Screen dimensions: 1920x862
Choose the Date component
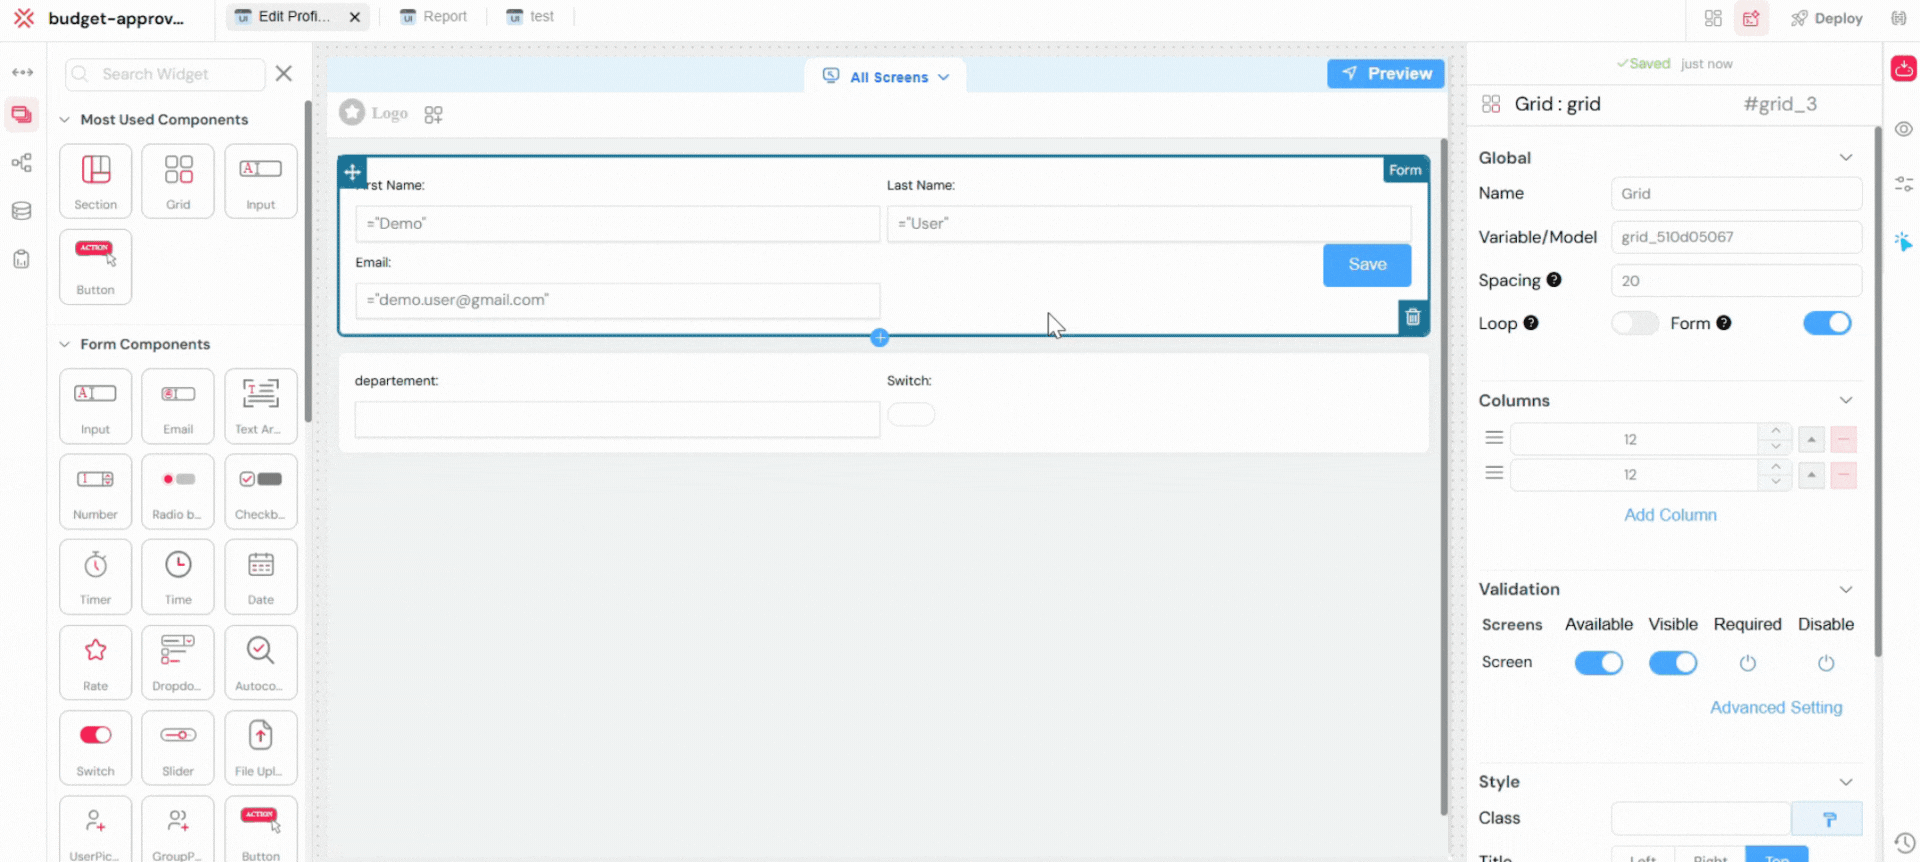(260, 577)
